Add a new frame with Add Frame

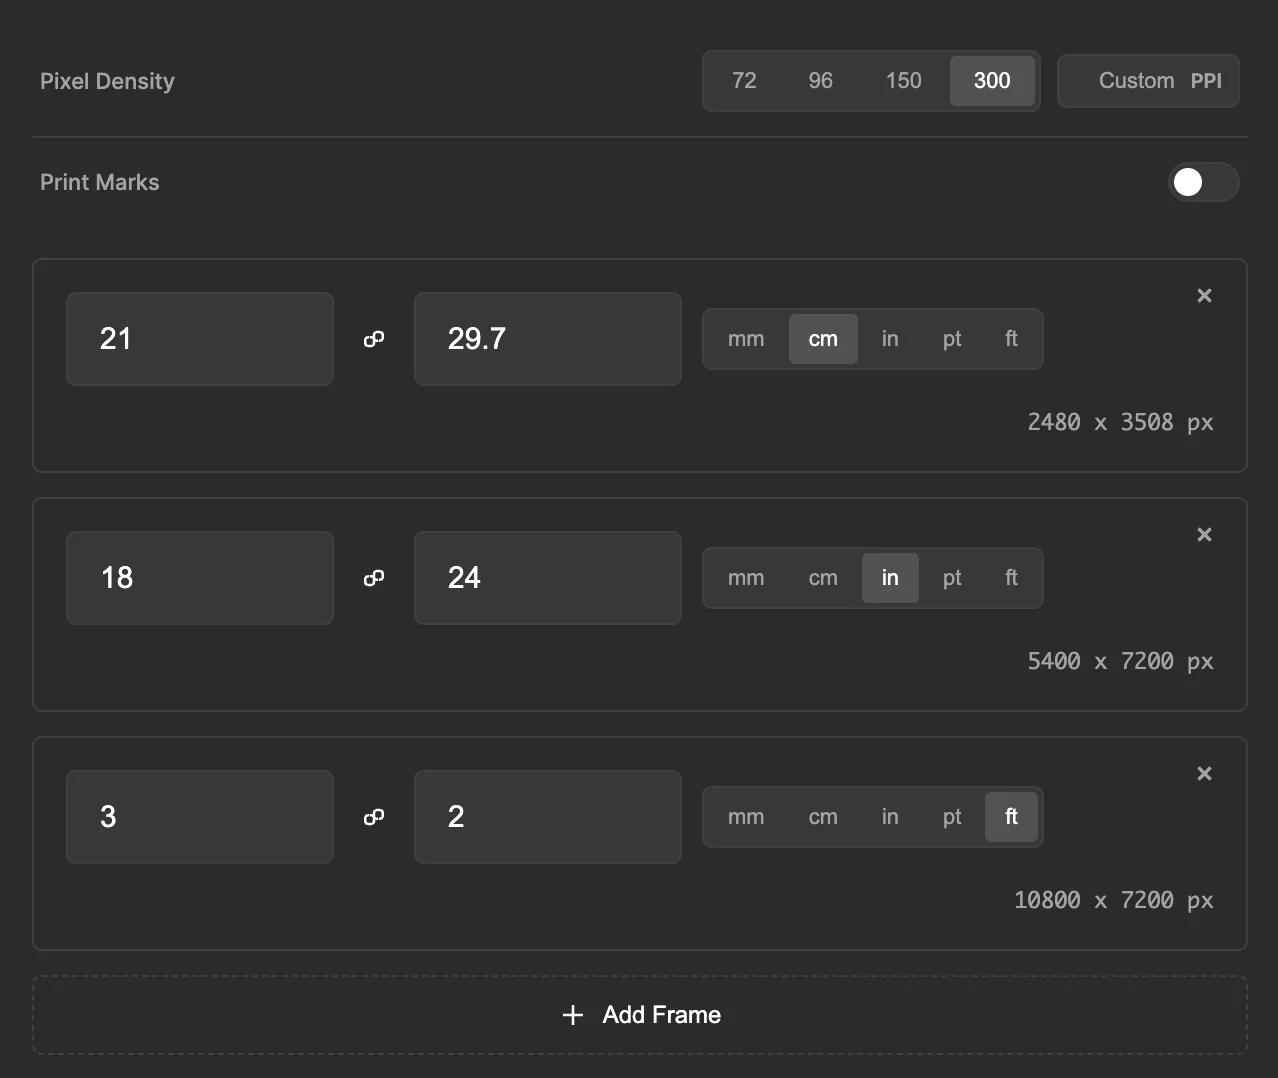point(640,1015)
